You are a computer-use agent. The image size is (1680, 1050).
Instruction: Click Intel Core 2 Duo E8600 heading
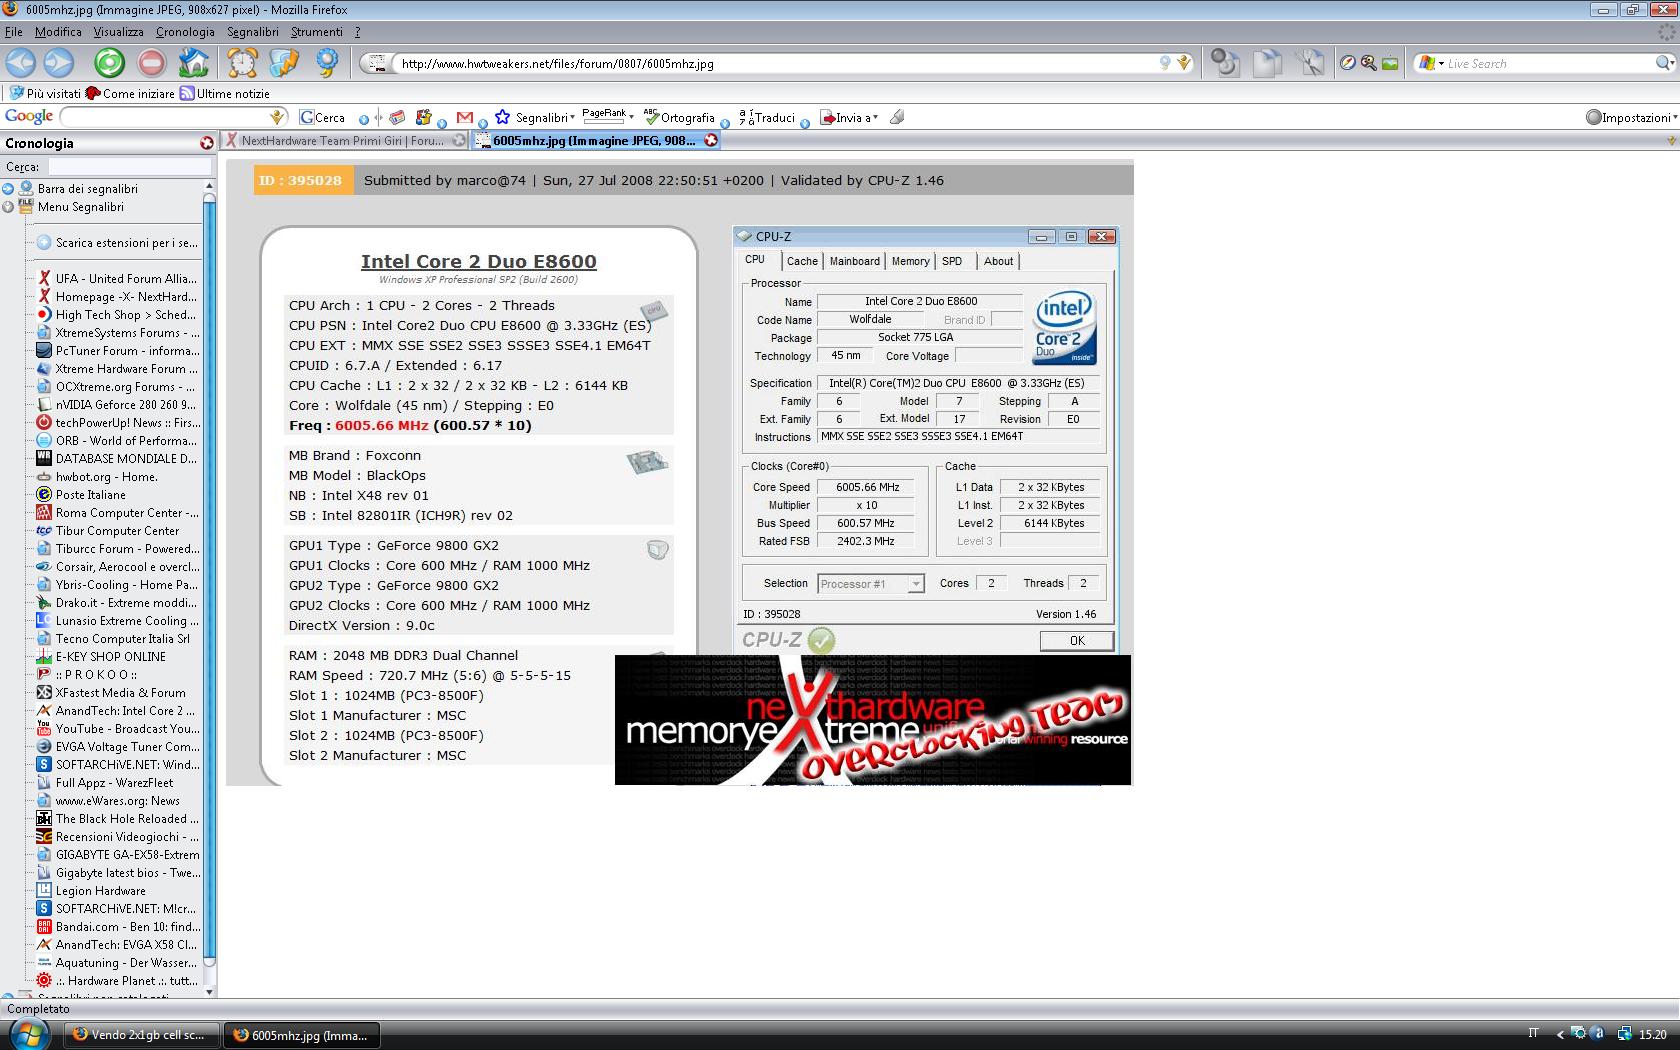point(478,262)
